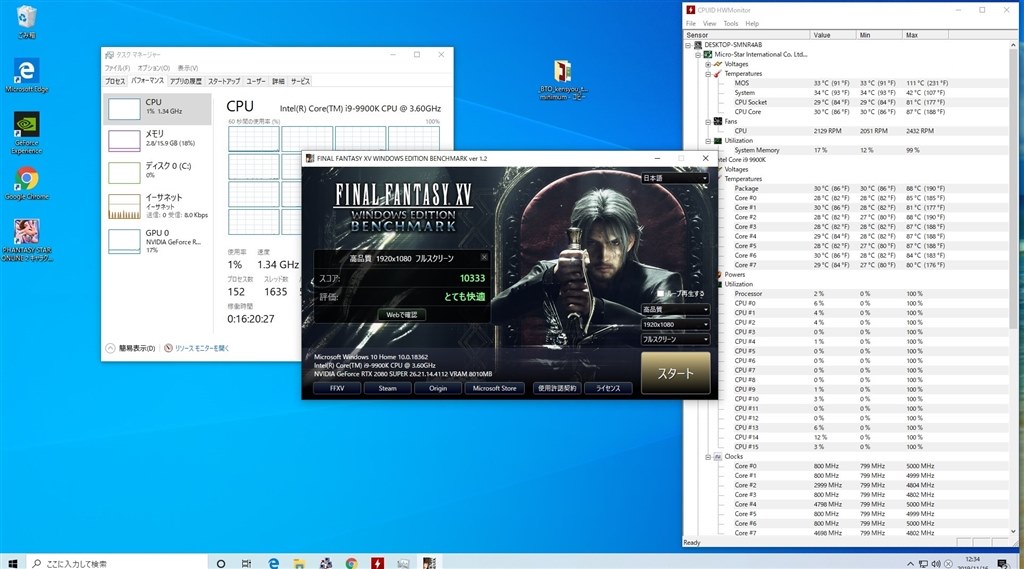
Task: Open the notification center
Action: point(1002,564)
